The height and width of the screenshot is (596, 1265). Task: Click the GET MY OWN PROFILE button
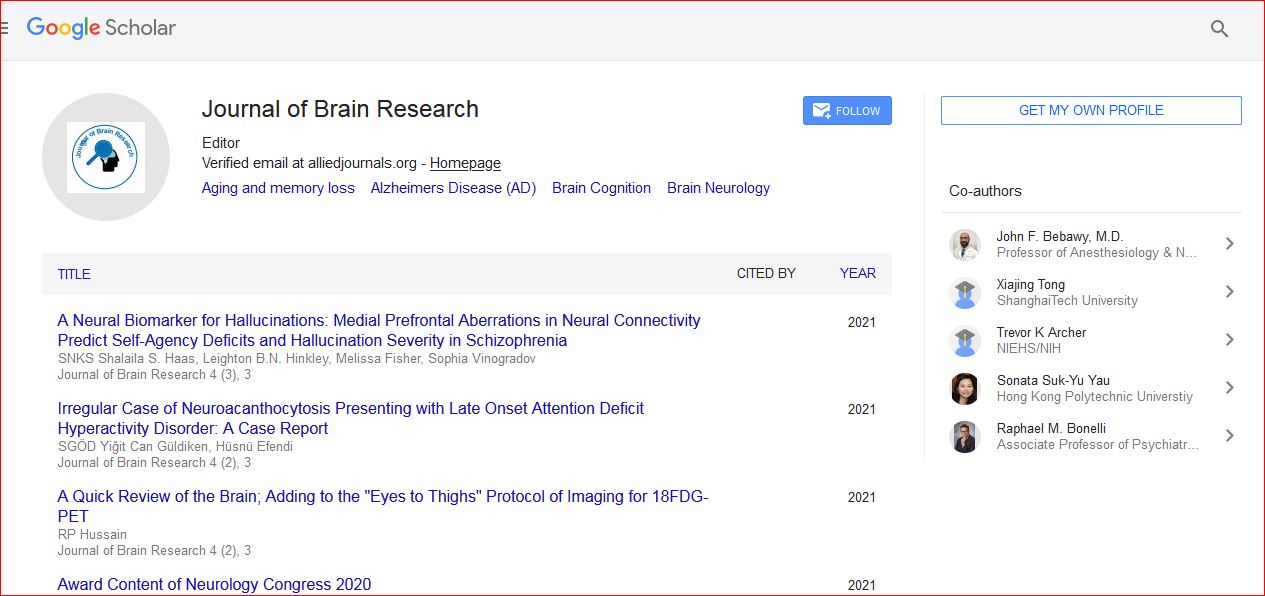1091,110
